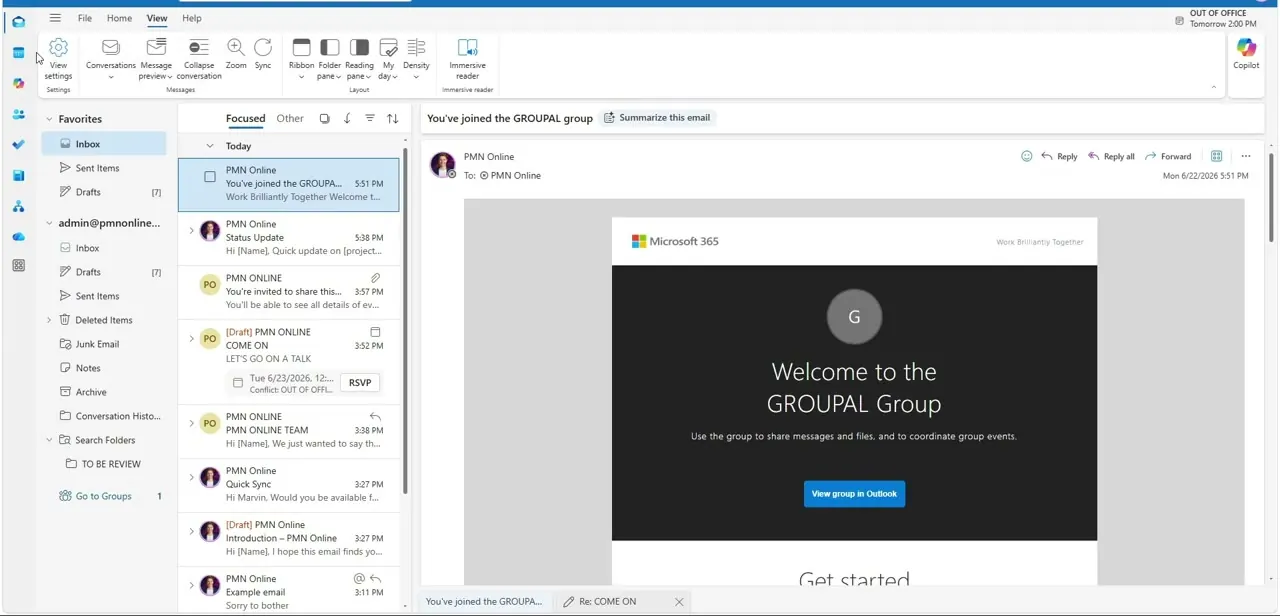
Task: Open To Do checkmark app
Action: pos(18,145)
